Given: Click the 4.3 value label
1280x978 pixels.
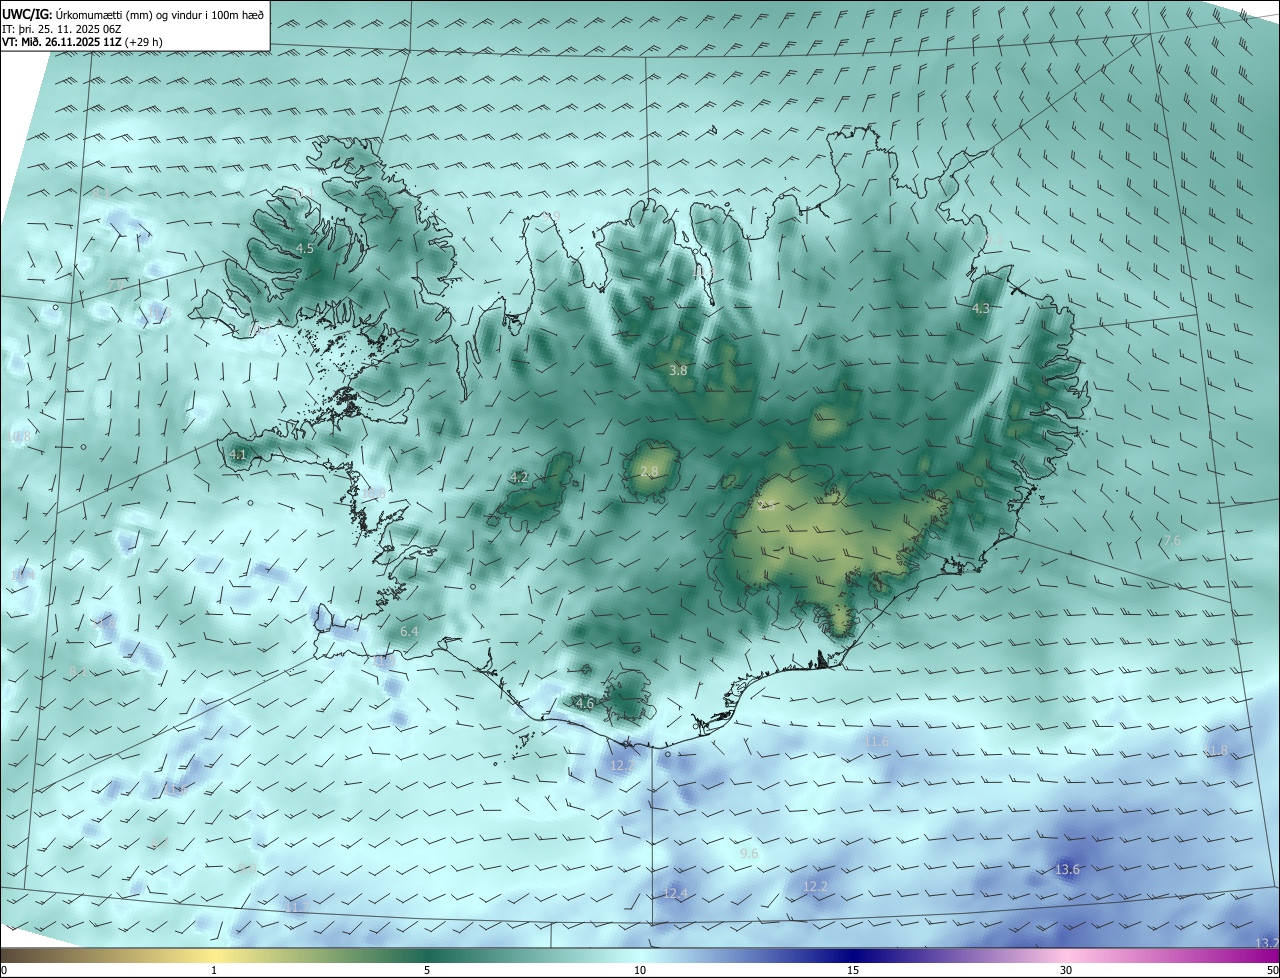Looking at the screenshot, I should (981, 309).
